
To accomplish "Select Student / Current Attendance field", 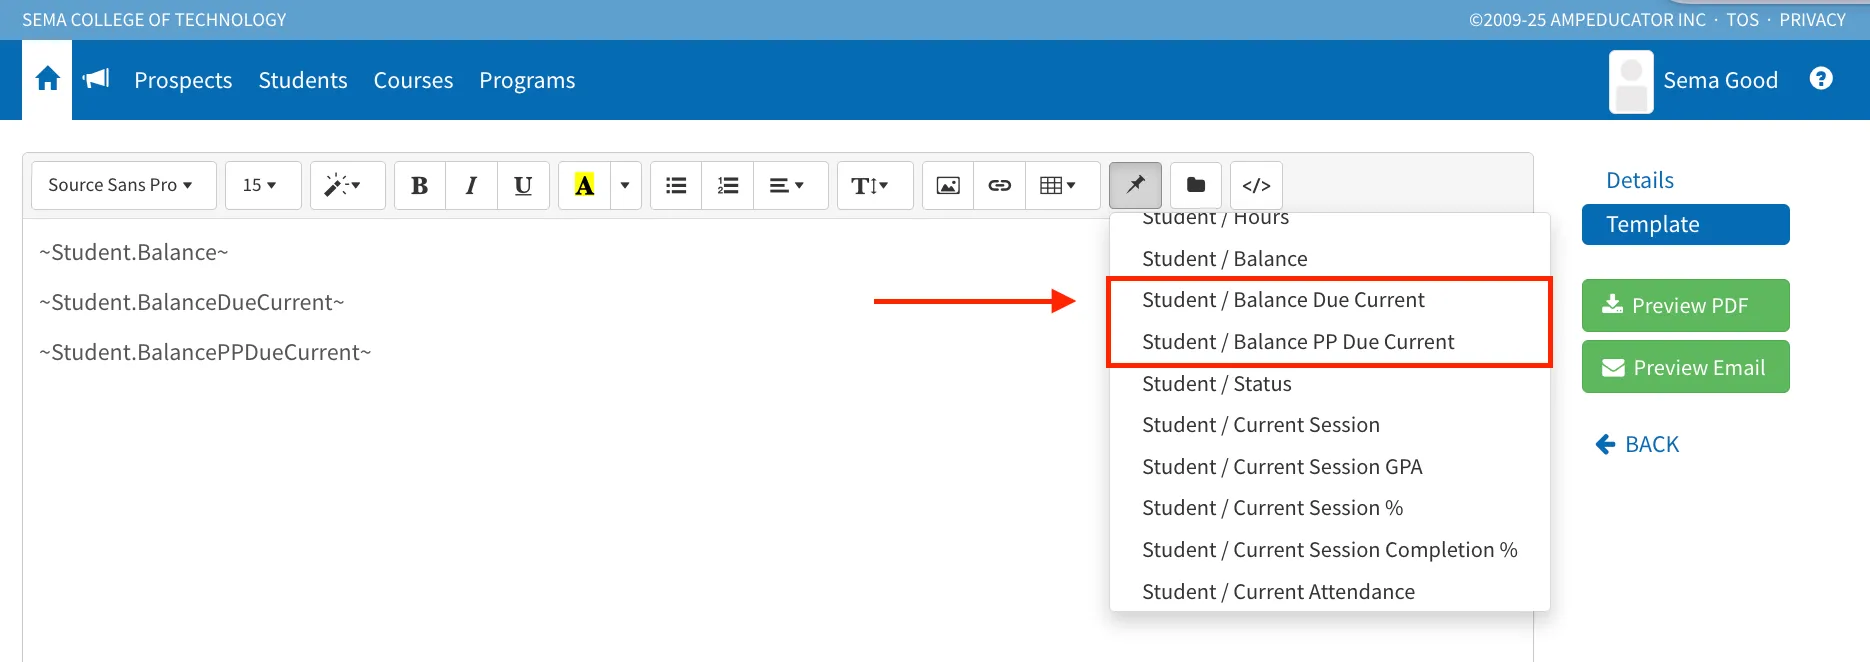I will point(1330,592).
